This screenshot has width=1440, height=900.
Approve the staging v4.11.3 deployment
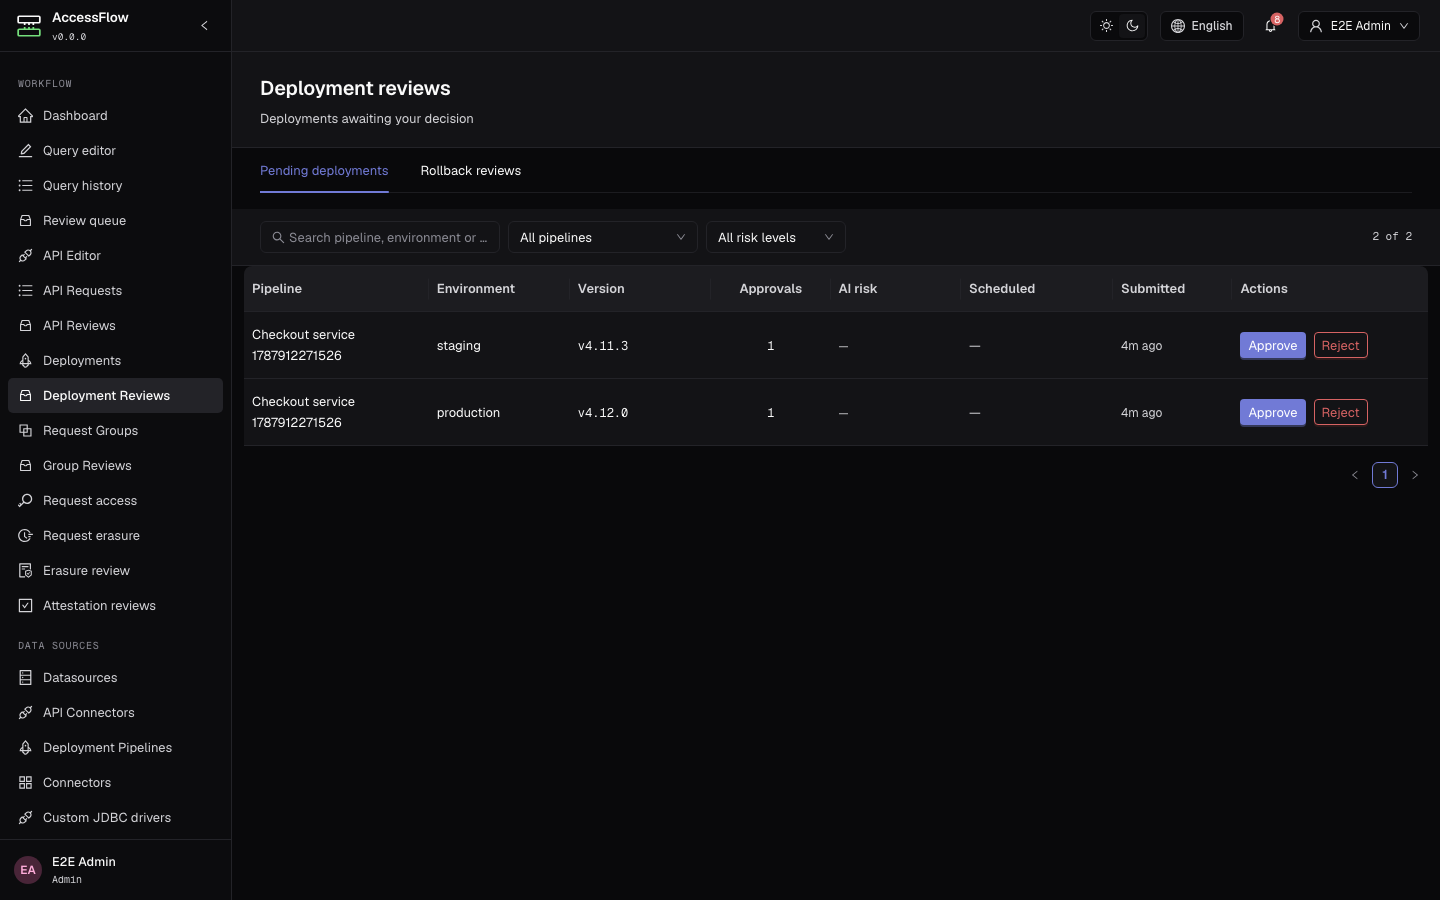pos(1273,345)
